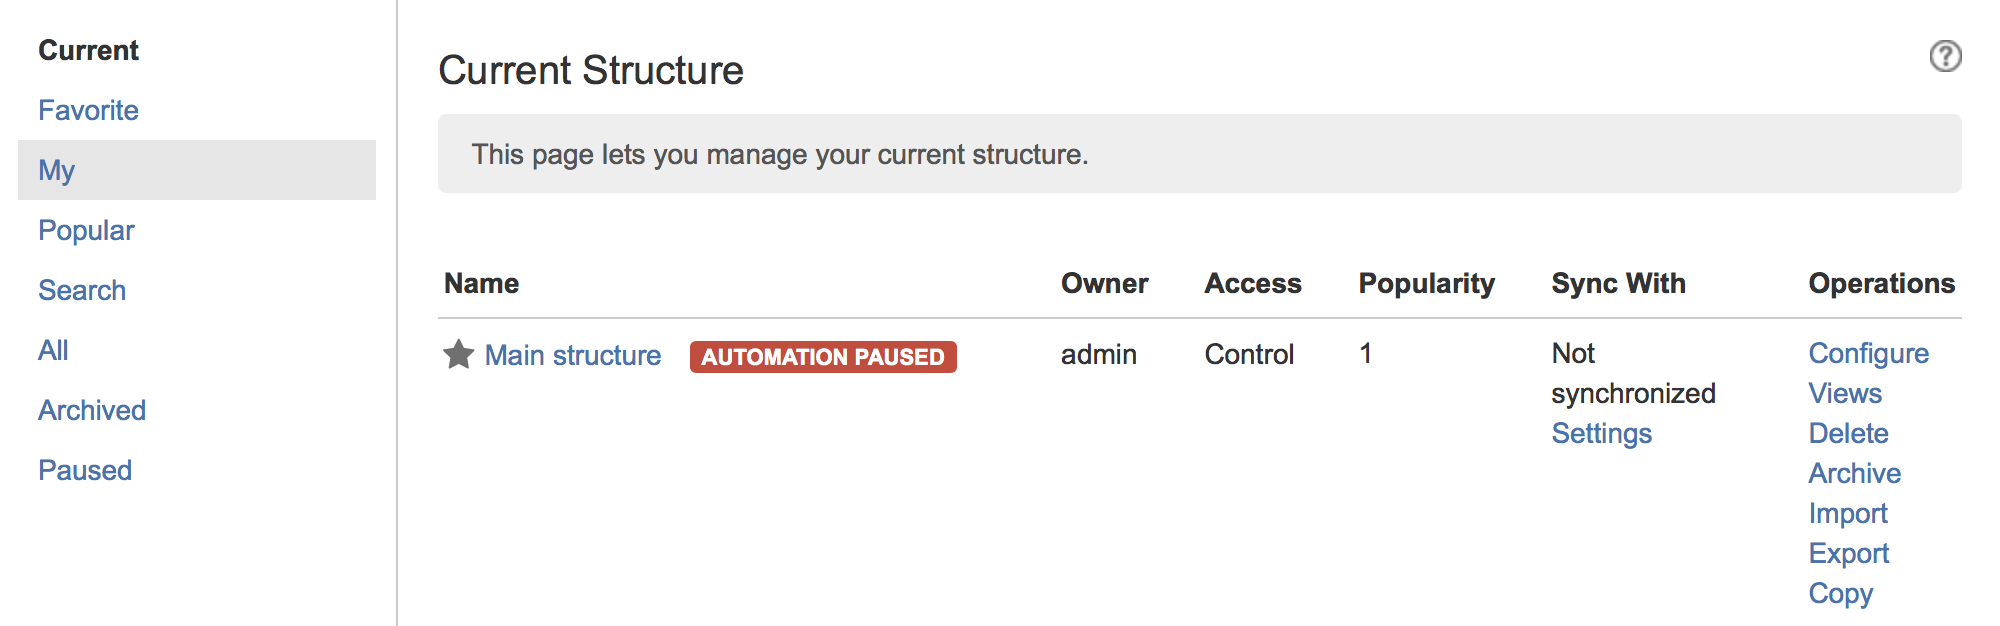This screenshot has width=2000, height=626.
Task: Sort by the Popularity column header
Action: tap(1426, 283)
